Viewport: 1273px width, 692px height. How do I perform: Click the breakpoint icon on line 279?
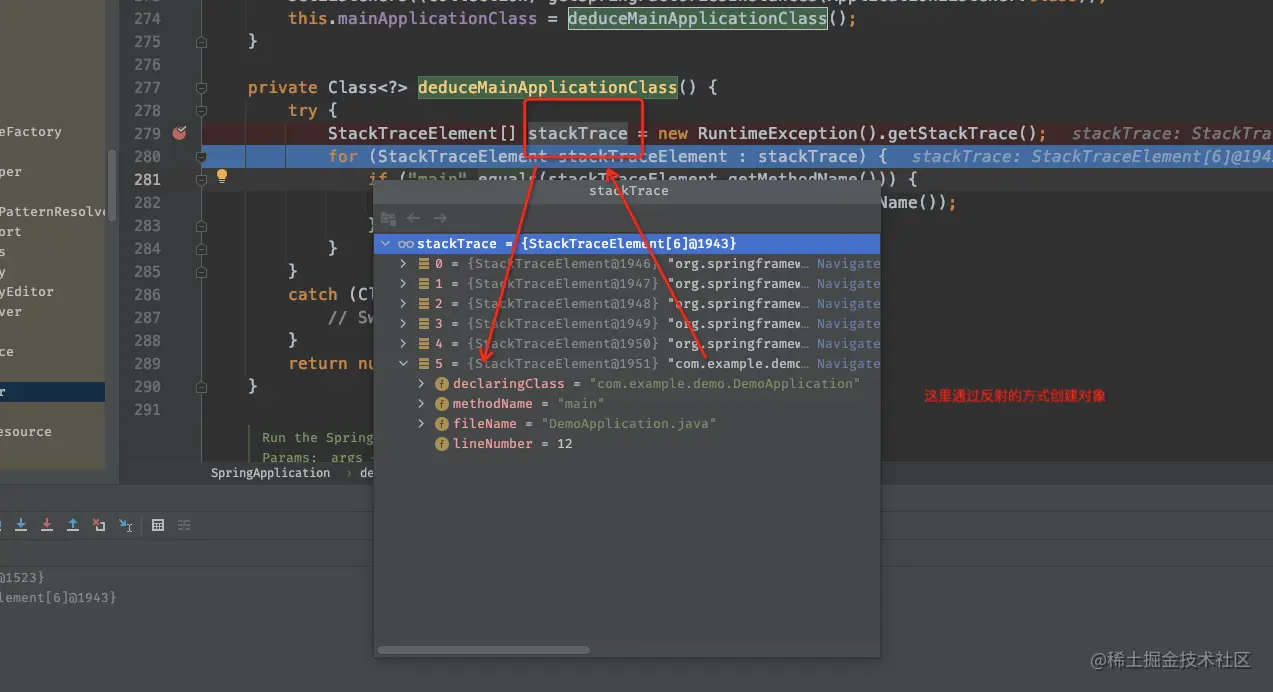[180, 133]
